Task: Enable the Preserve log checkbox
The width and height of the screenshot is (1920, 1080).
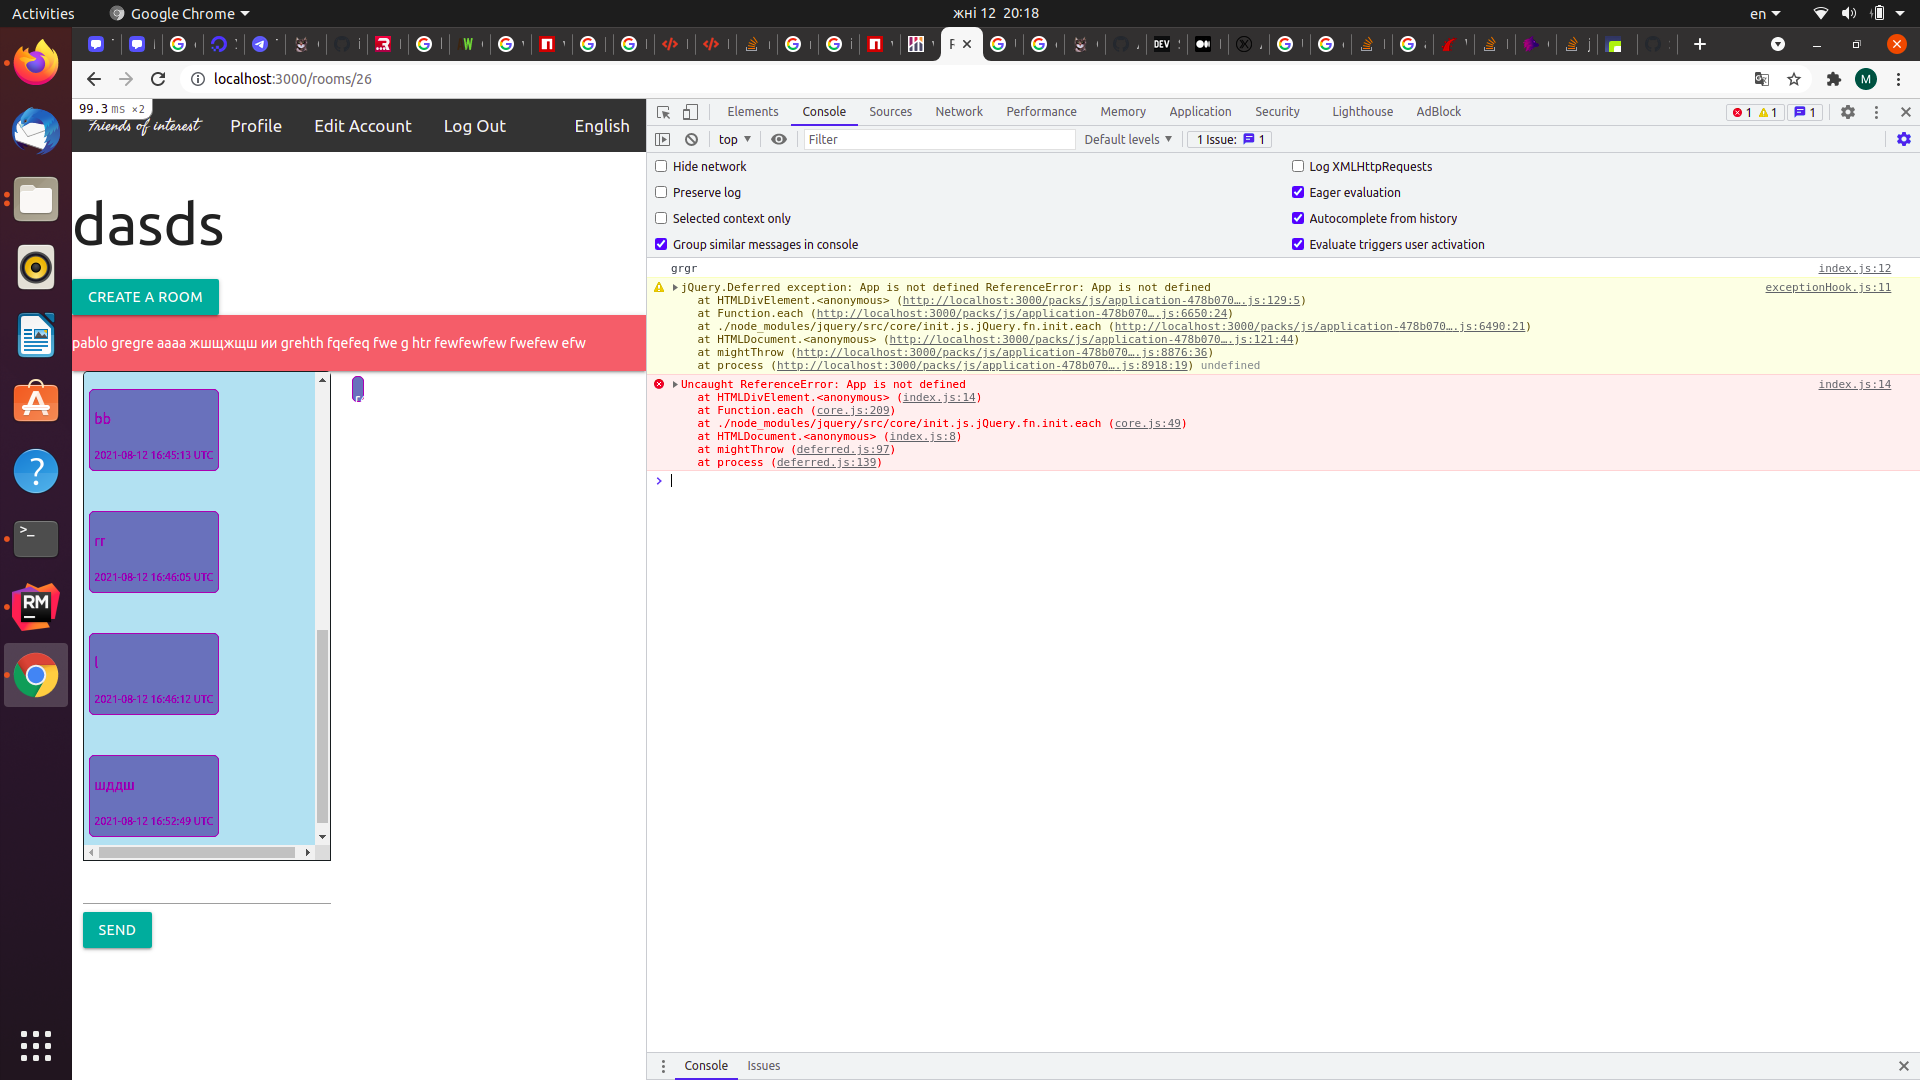Action: click(x=660, y=192)
